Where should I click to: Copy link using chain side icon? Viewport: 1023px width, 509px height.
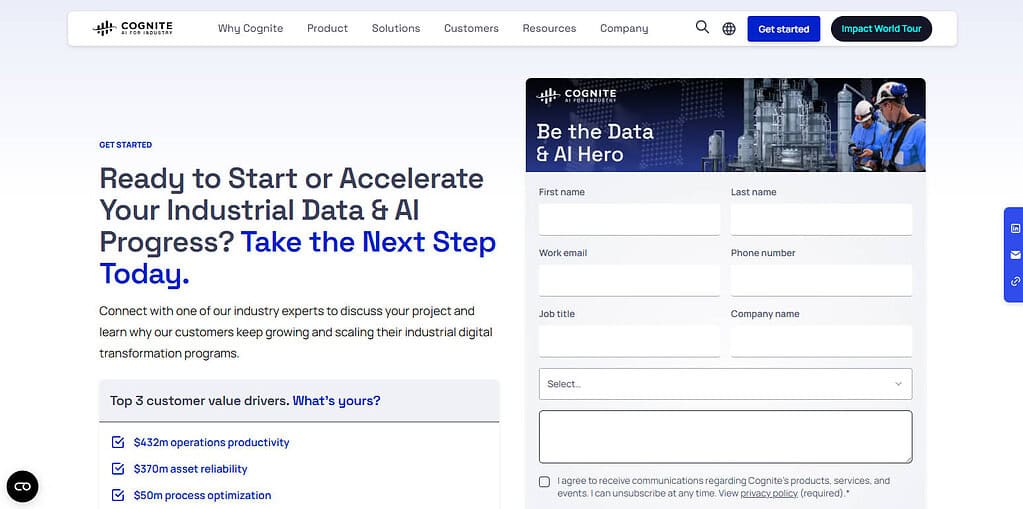click(1015, 281)
